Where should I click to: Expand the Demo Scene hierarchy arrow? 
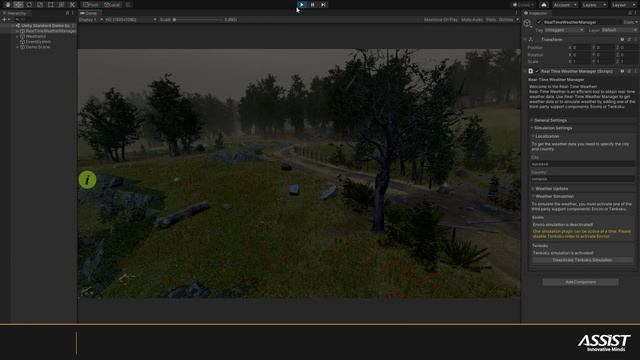(x=17, y=47)
